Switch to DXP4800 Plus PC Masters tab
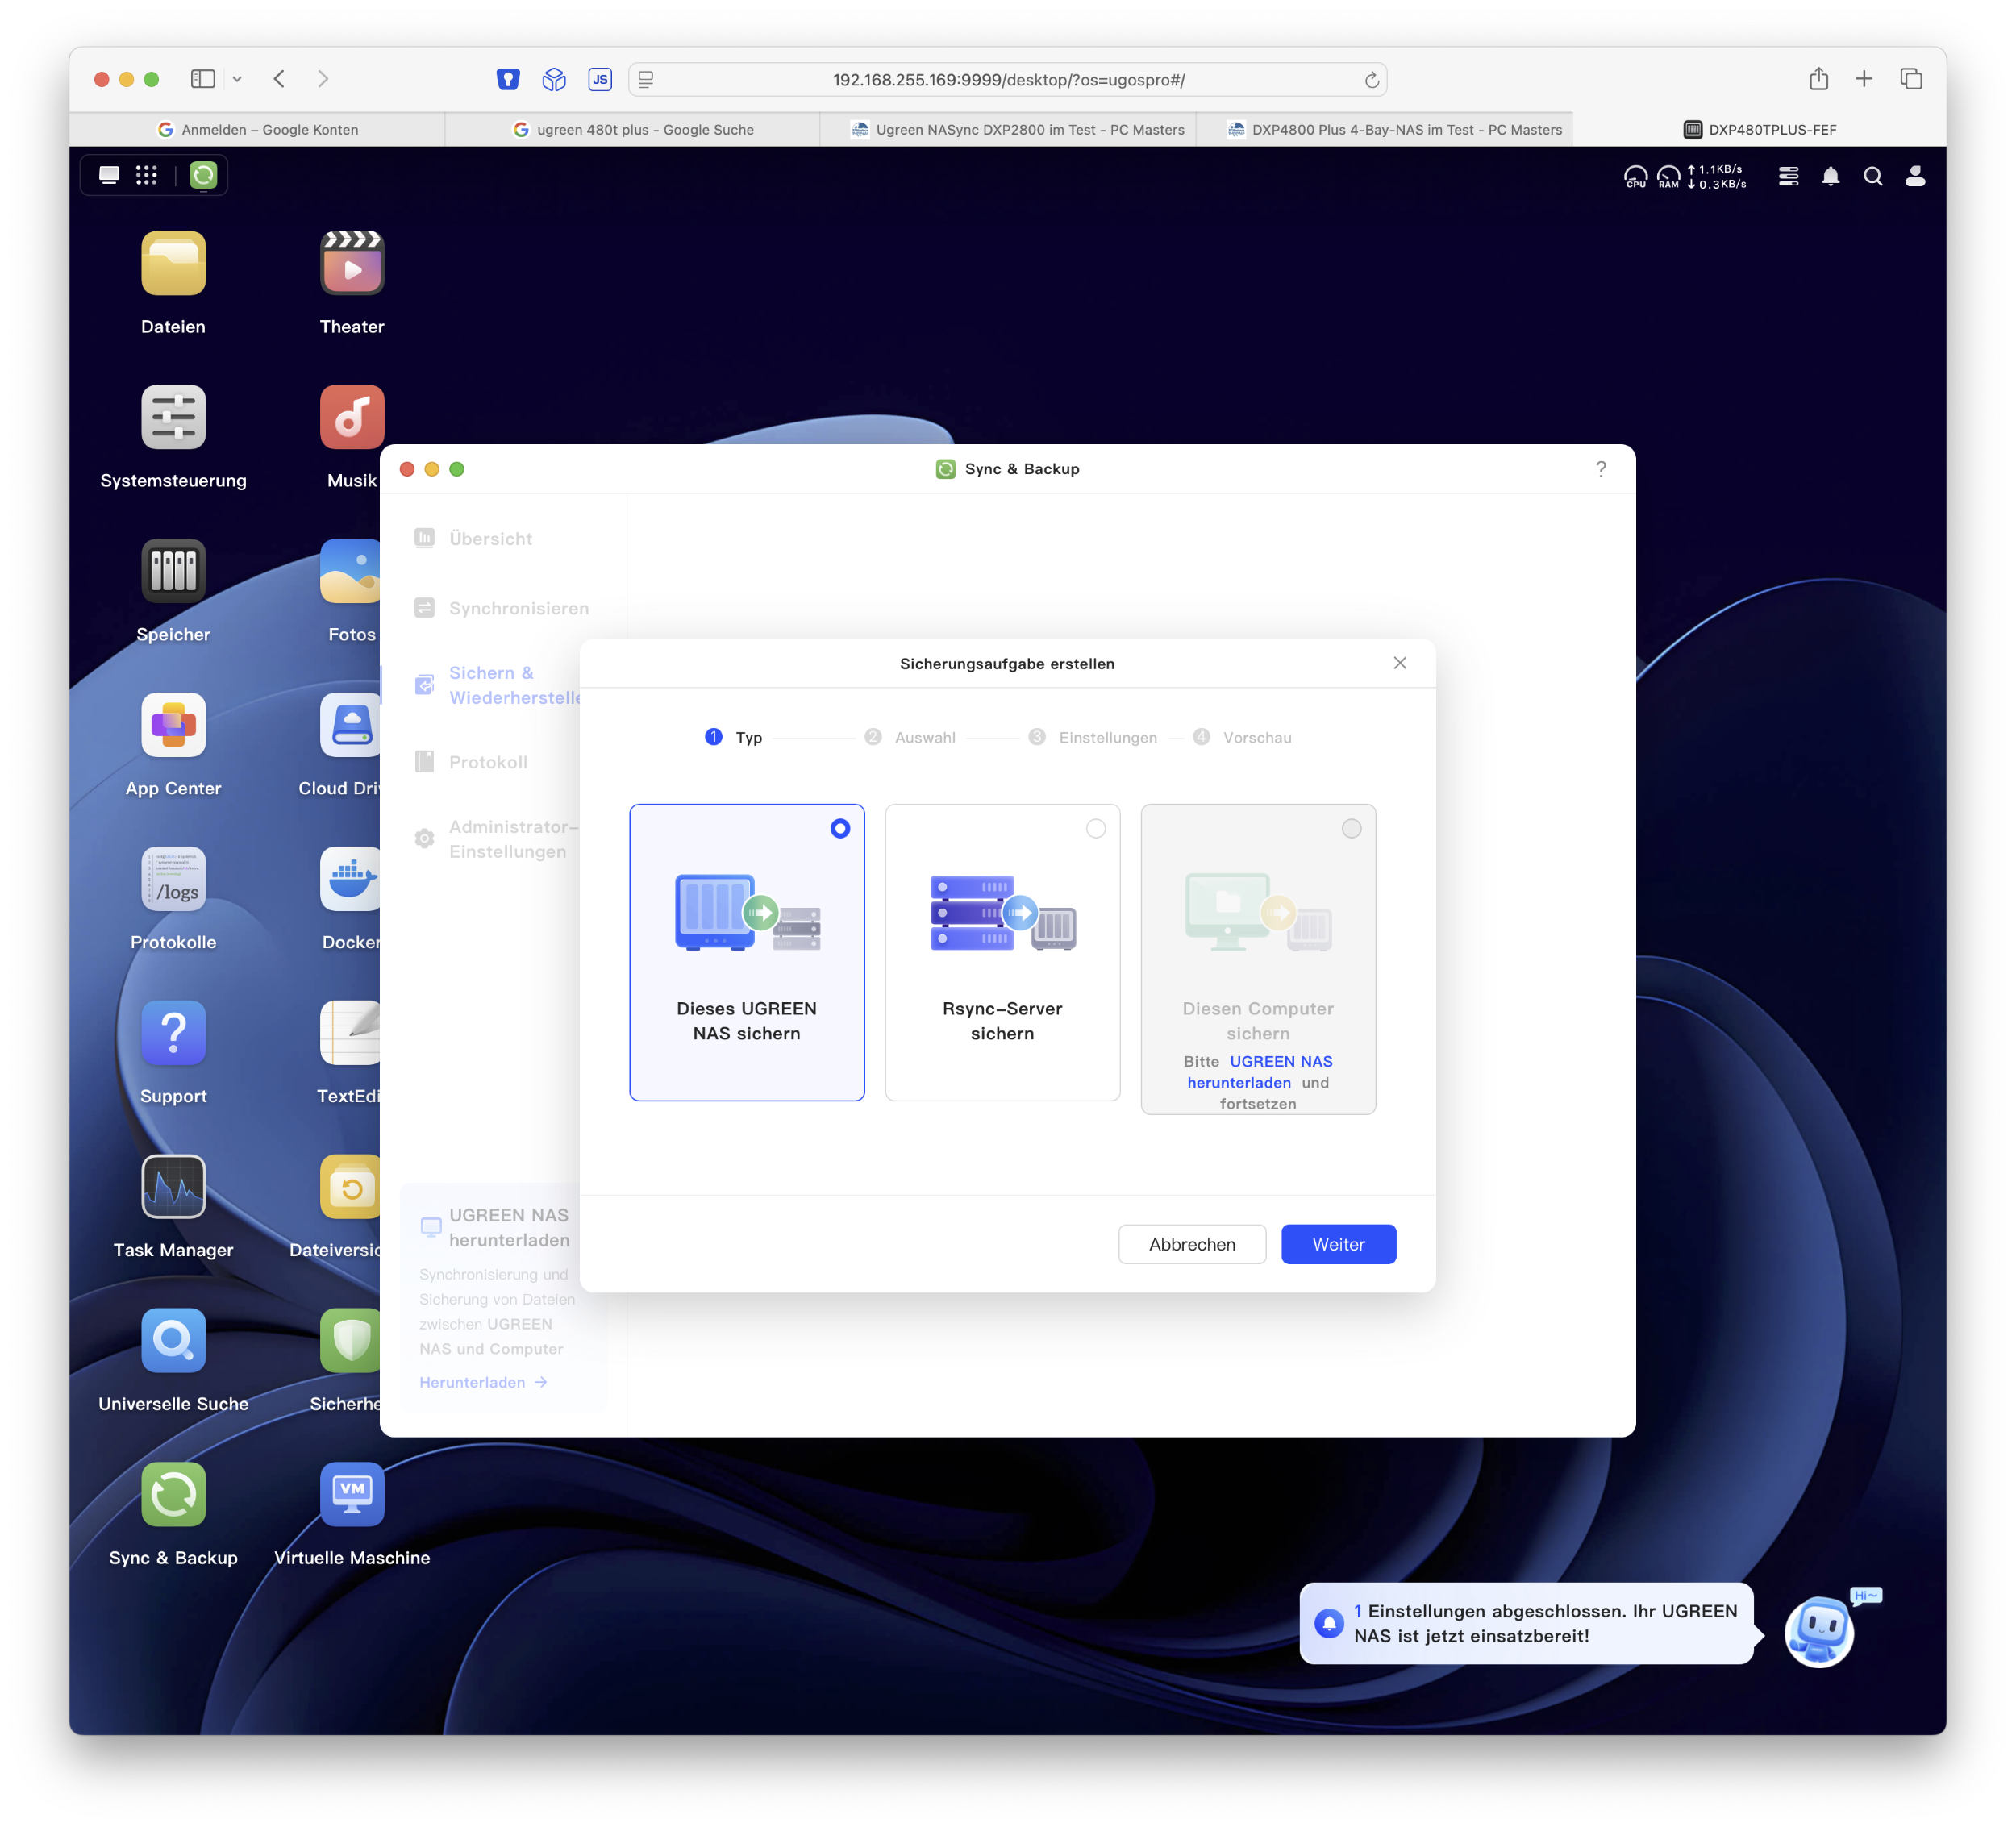The width and height of the screenshot is (2016, 1827). click(1394, 129)
